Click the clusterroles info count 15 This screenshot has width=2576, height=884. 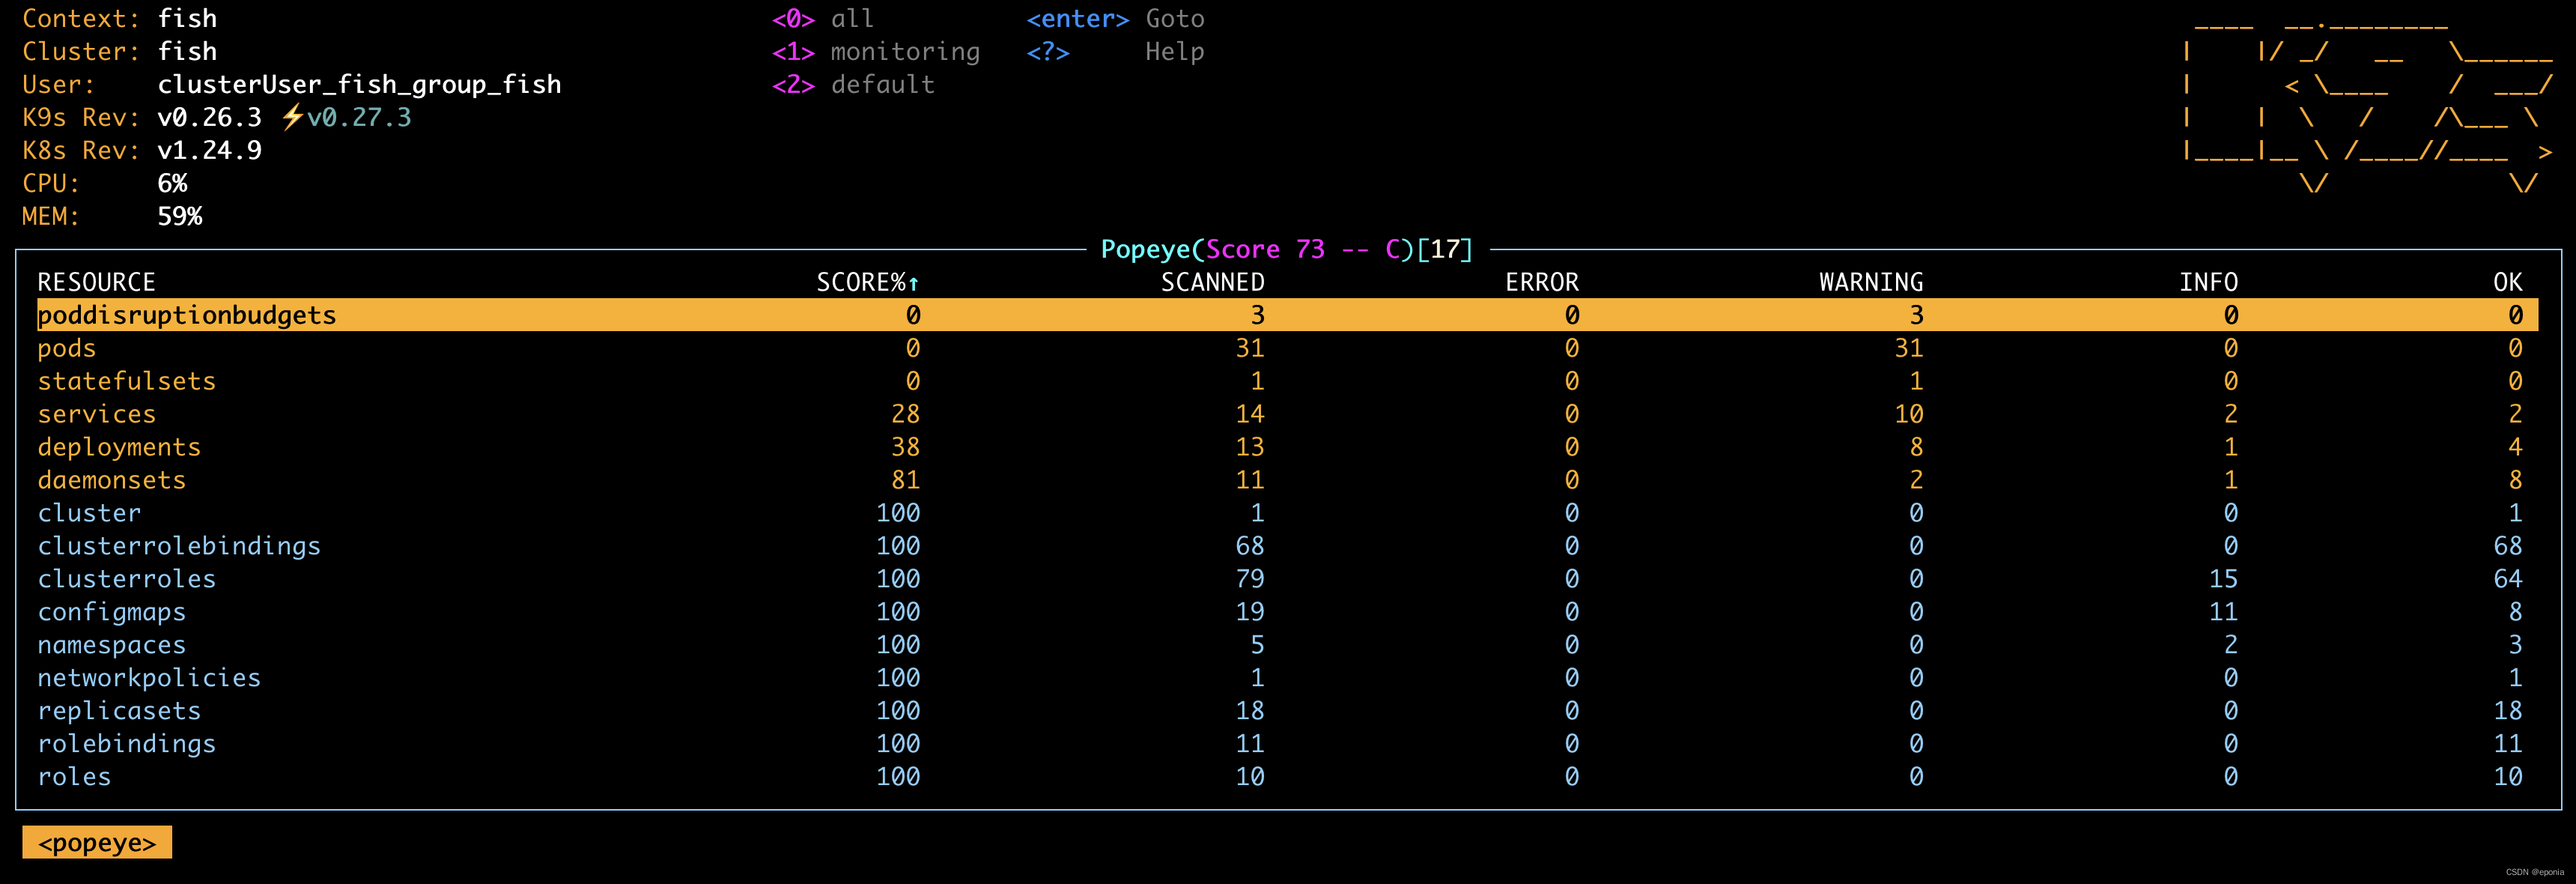[2223, 579]
